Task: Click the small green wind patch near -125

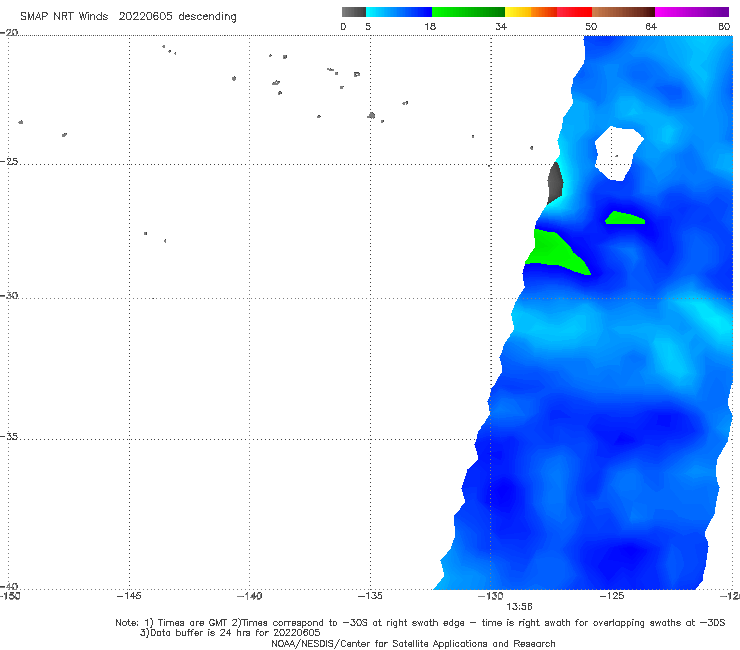Action: [x=624, y=218]
